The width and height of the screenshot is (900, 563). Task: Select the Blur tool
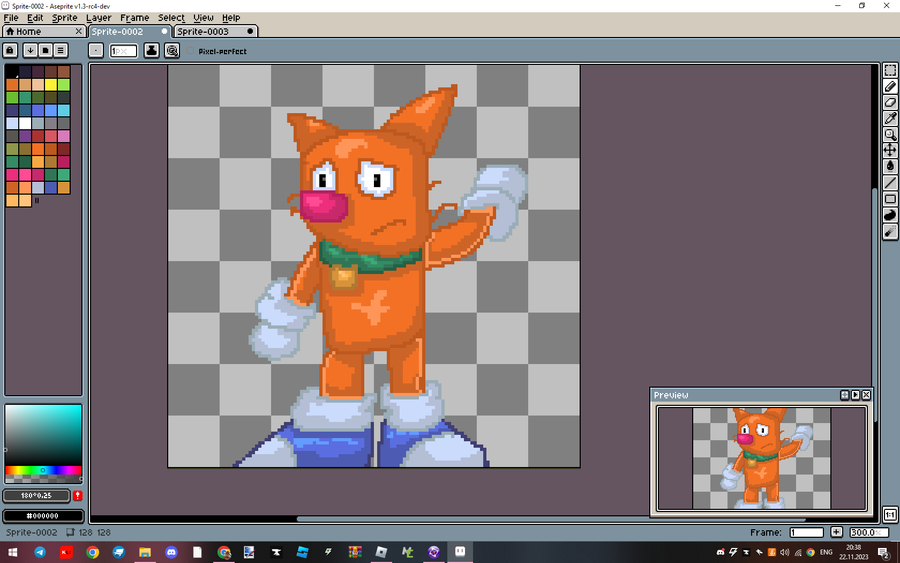890,231
